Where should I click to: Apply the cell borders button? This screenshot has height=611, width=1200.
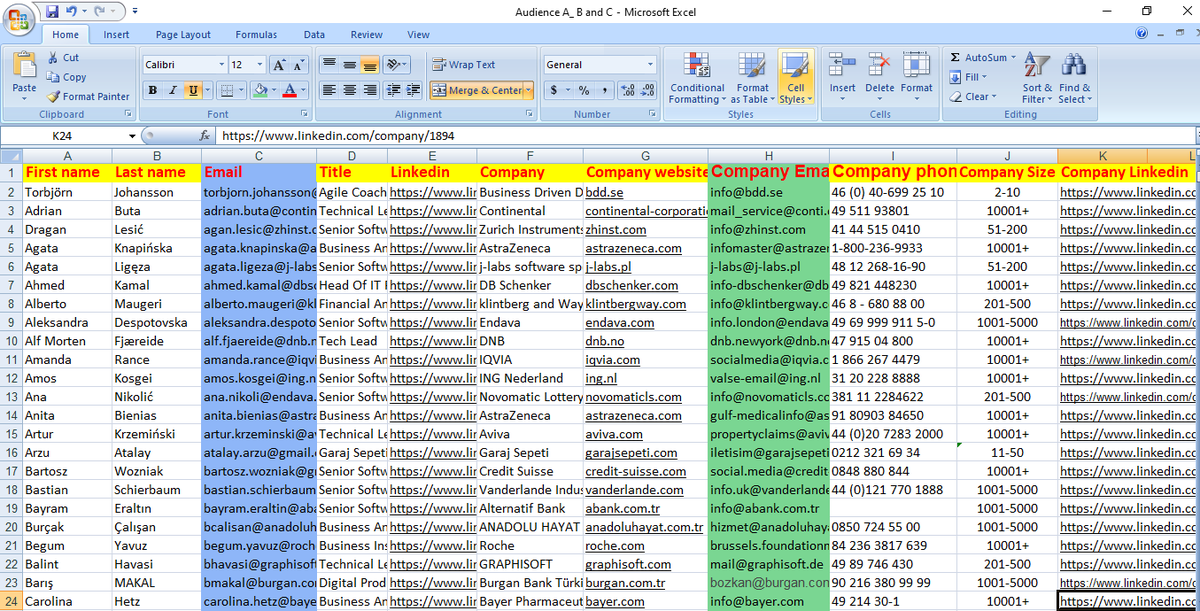click(227, 90)
